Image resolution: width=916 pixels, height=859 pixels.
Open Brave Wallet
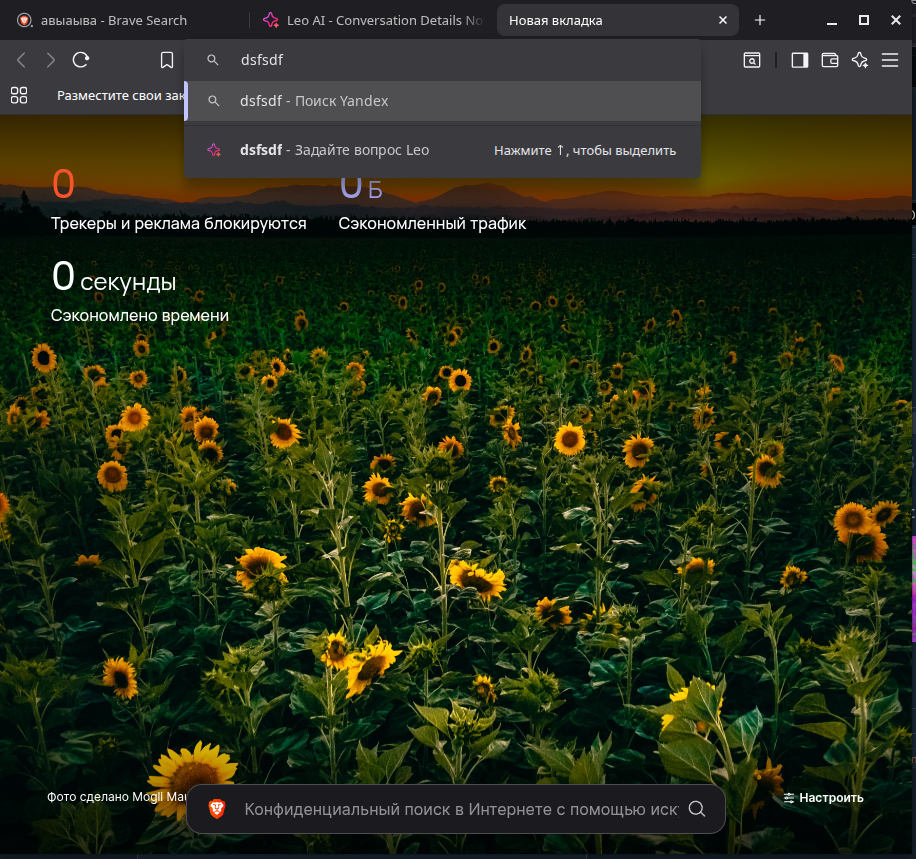point(830,60)
